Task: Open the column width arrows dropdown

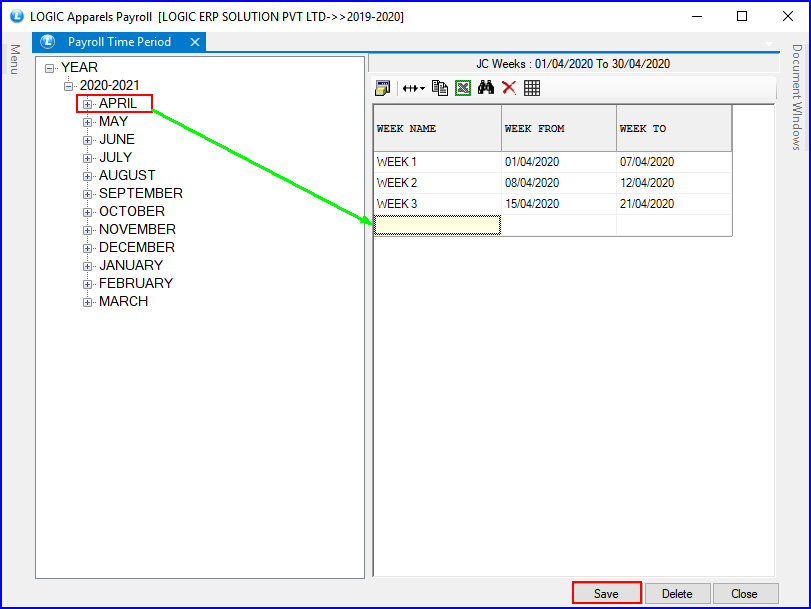Action: (x=414, y=88)
